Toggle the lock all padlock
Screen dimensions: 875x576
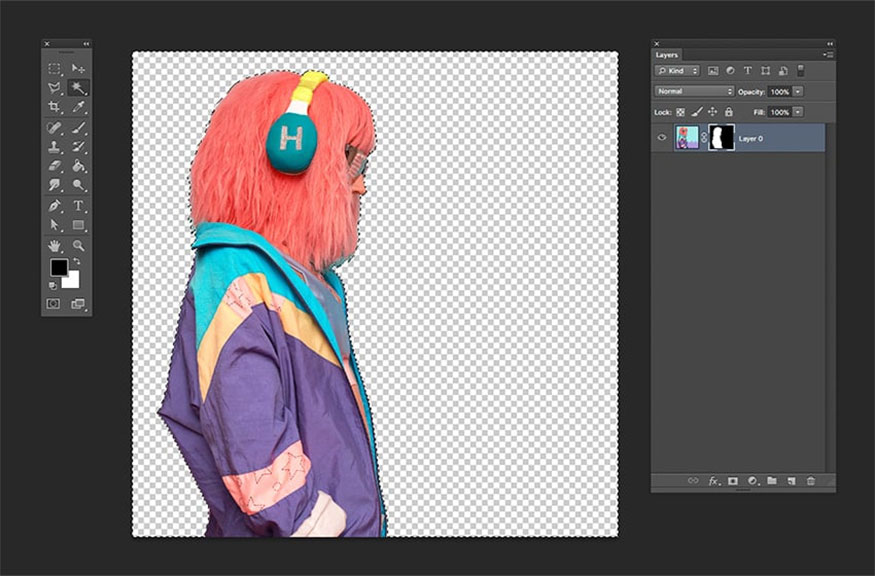click(728, 112)
